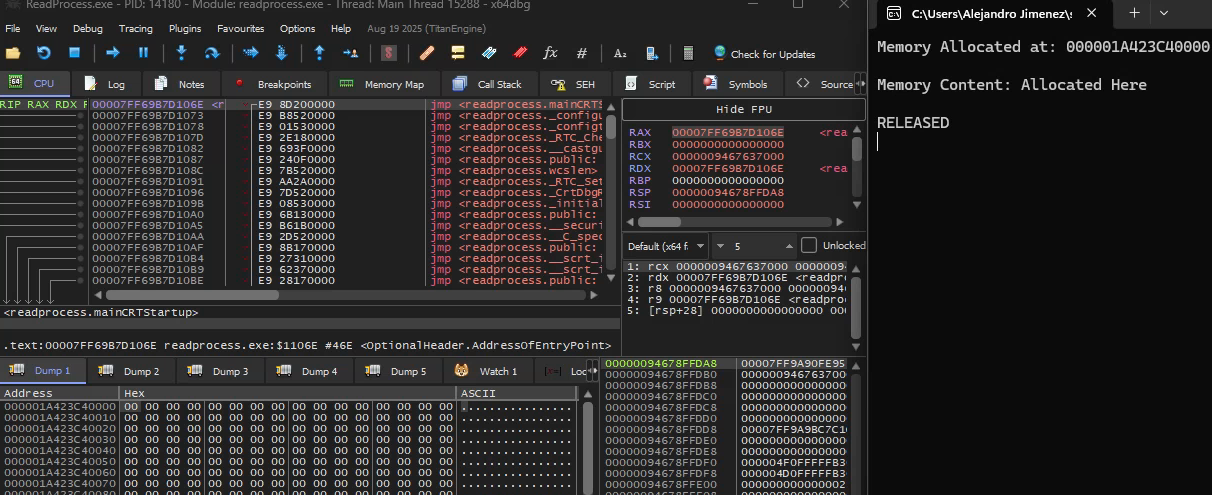The width and height of the screenshot is (1212, 495).
Task: Step over using the curved arrow icon
Action: click(x=212, y=53)
